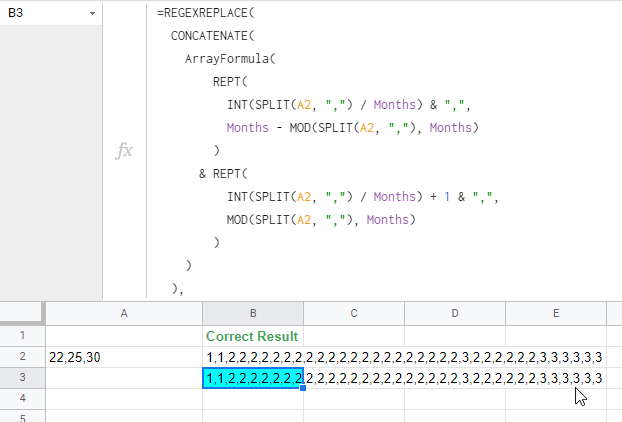The image size is (622, 422).
Task: Click ArrayFormula( in the formula bar
Action: [x=230, y=59]
